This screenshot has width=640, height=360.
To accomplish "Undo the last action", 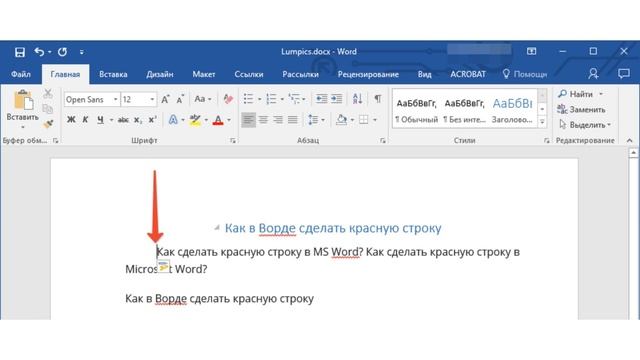I will pyautogui.click(x=39, y=52).
